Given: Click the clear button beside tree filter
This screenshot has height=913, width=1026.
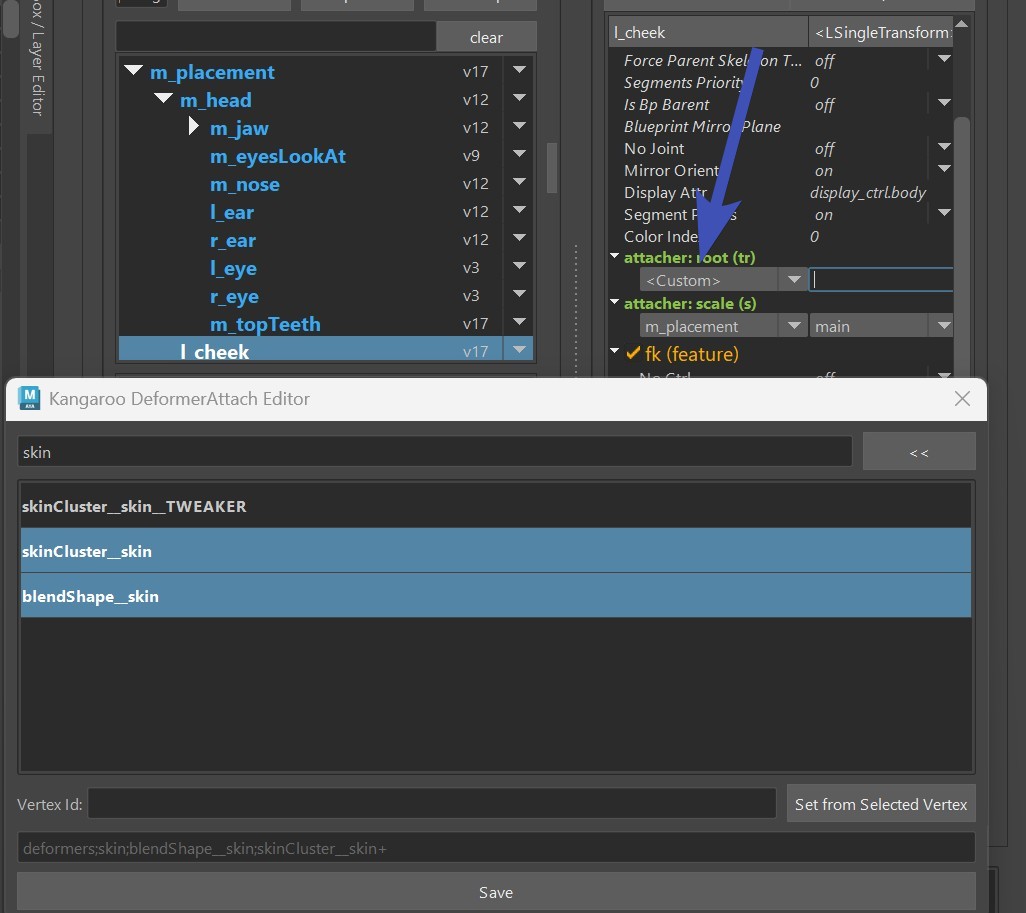Looking at the screenshot, I should tap(486, 37).
